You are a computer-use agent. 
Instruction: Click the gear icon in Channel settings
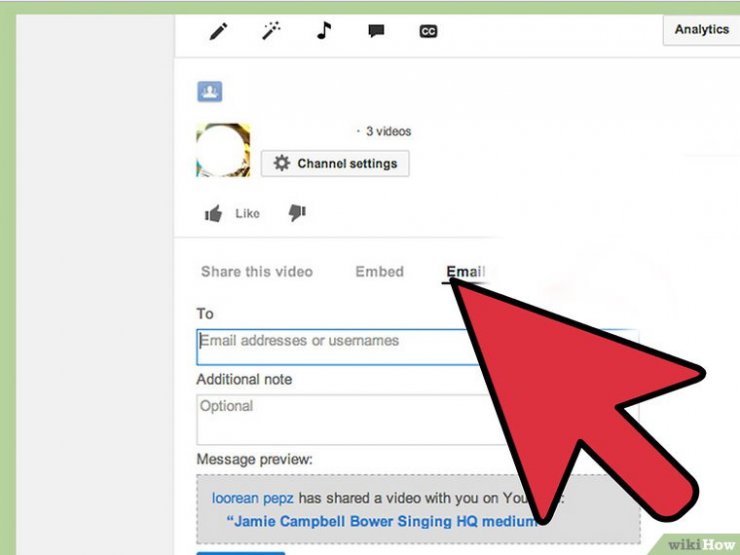click(x=282, y=163)
